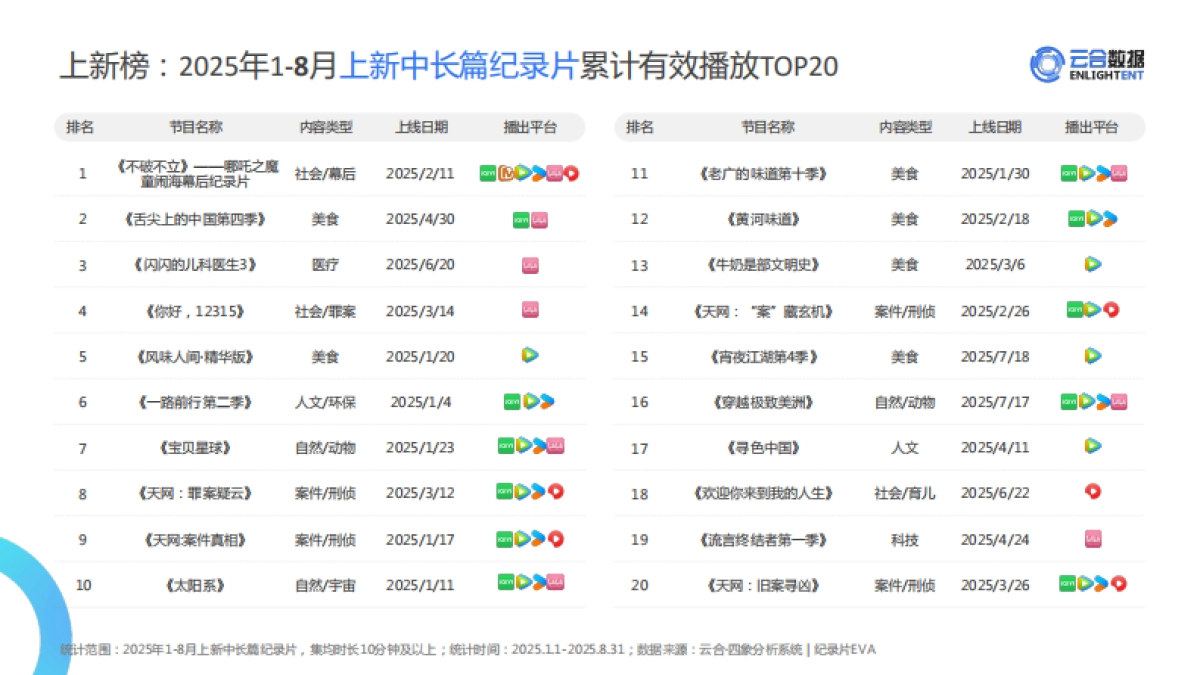Click the Youku icon next to 《一路前行第二季》
Image resolution: width=1200 pixels, height=675 pixels.
tap(547, 403)
